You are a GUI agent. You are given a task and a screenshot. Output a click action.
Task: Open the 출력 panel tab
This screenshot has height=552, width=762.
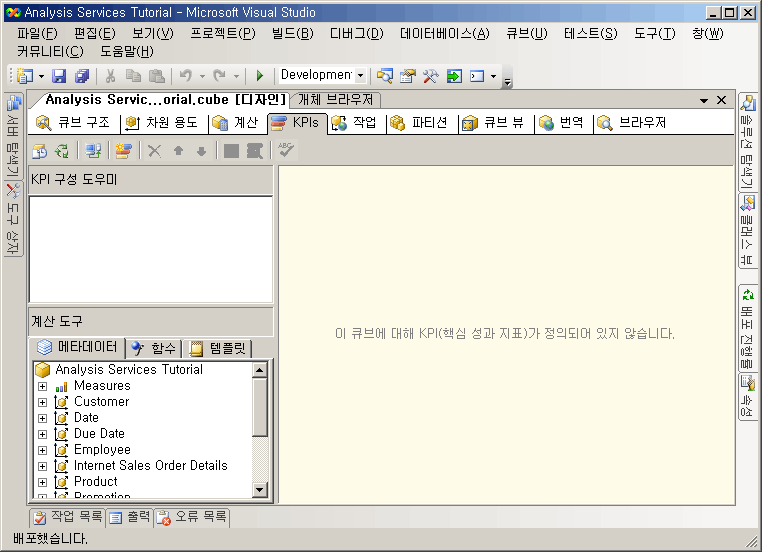(129, 517)
